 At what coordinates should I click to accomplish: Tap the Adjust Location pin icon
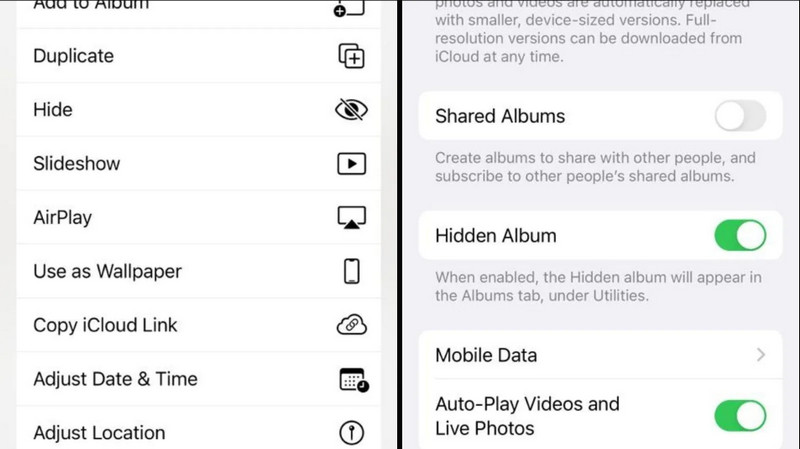pyautogui.click(x=352, y=433)
